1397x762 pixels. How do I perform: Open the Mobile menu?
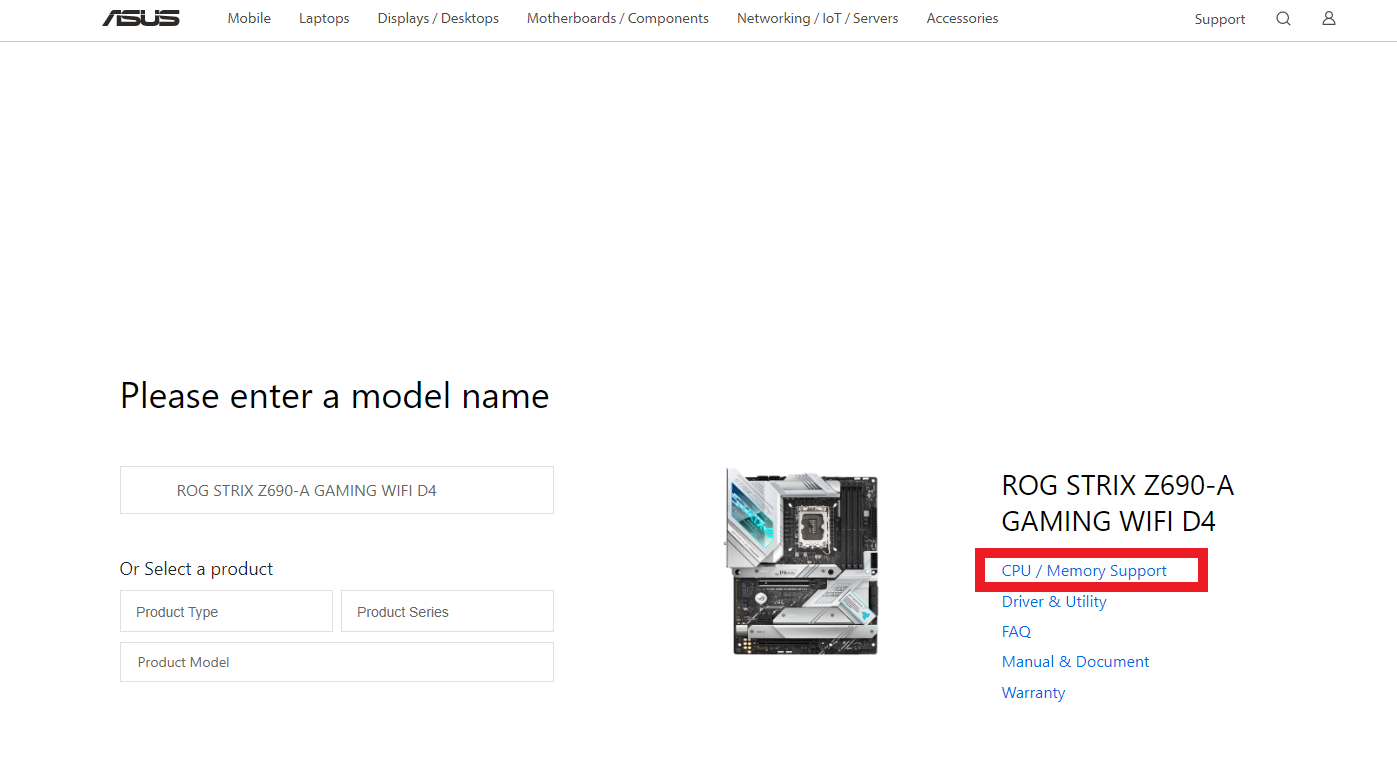pos(249,18)
